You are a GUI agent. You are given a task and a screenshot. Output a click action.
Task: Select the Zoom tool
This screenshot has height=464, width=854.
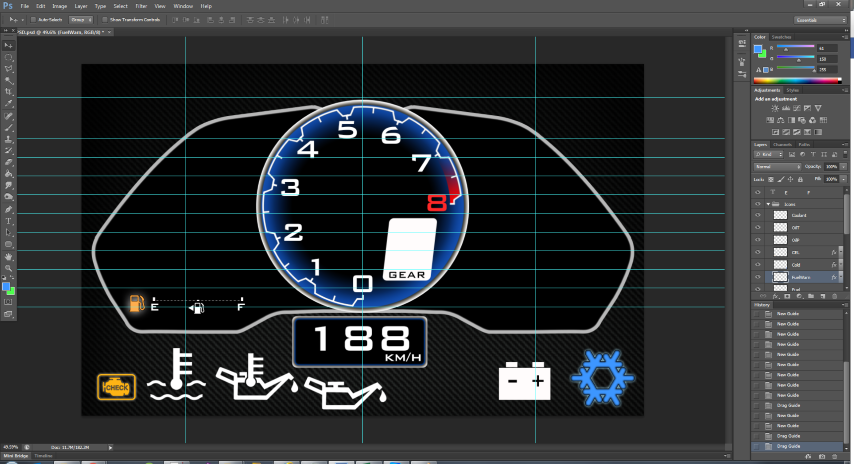9,268
